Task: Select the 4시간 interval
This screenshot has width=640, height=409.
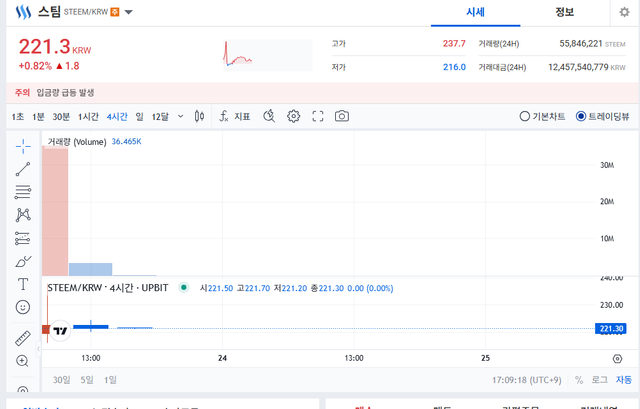Action: coord(117,117)
